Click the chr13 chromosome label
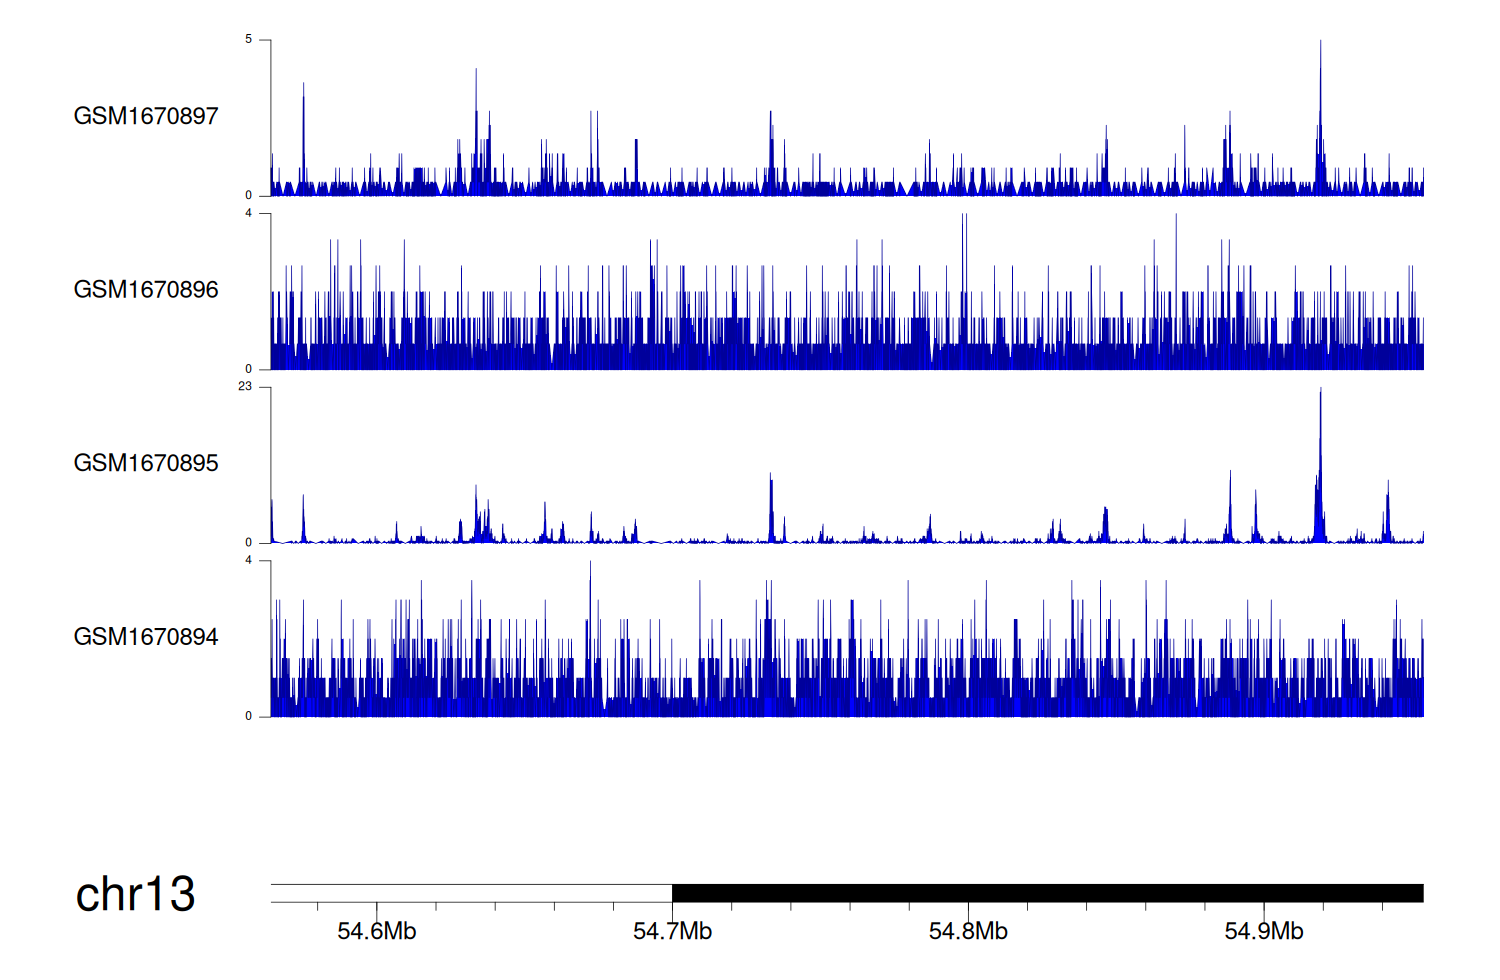The height and width of the screenshot is (980, 1500). (x=135, y=894)
